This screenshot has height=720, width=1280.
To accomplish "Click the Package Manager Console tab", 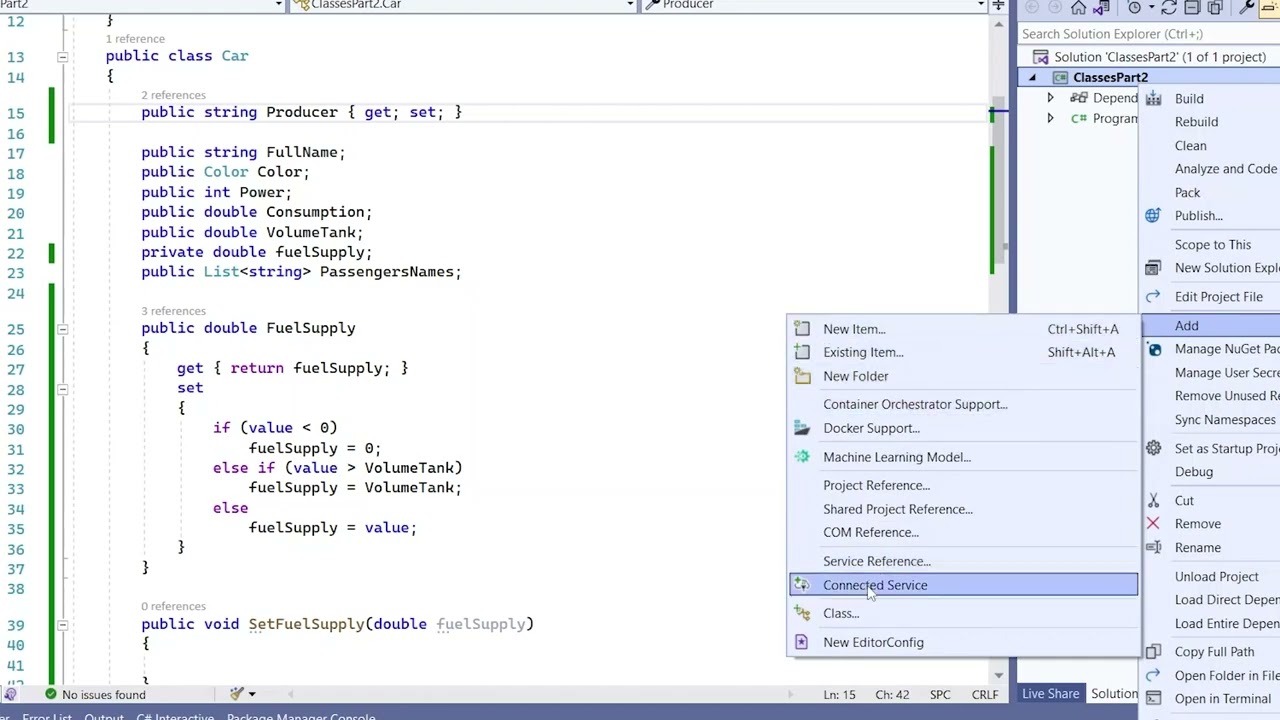I will pyautogui.click(x=301, y=716).
